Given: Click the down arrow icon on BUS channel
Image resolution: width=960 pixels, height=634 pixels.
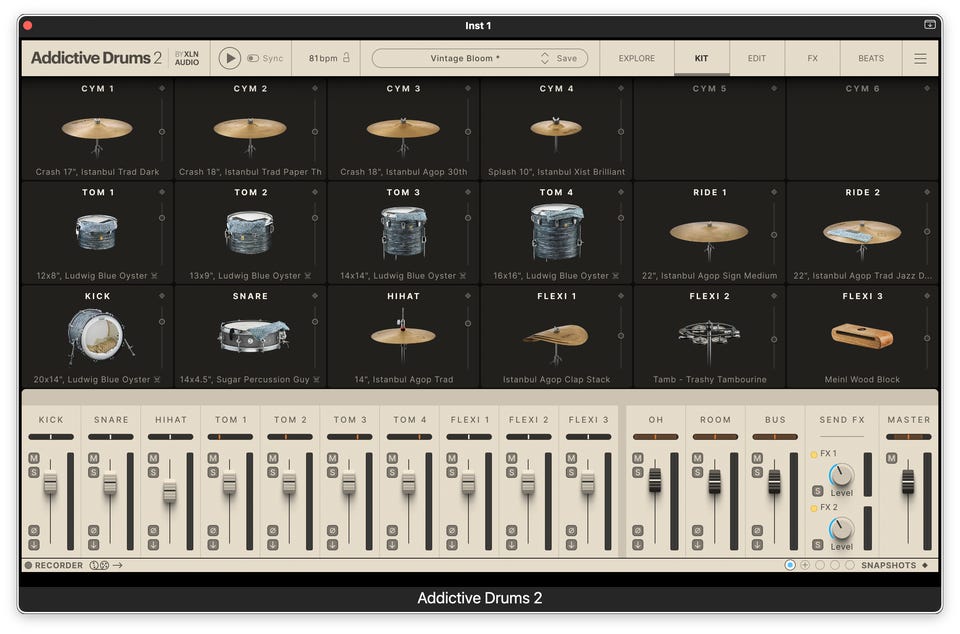Looking at the screenshot, I should click(x=757, y=544).
